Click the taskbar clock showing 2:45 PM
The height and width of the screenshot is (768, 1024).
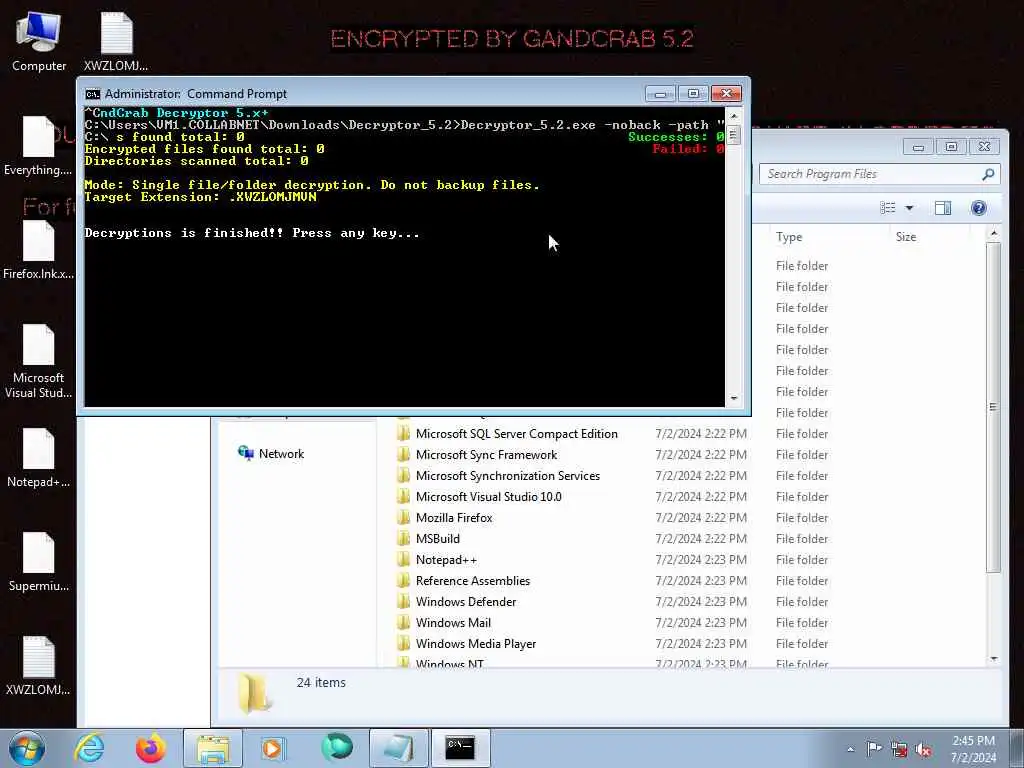973,748
